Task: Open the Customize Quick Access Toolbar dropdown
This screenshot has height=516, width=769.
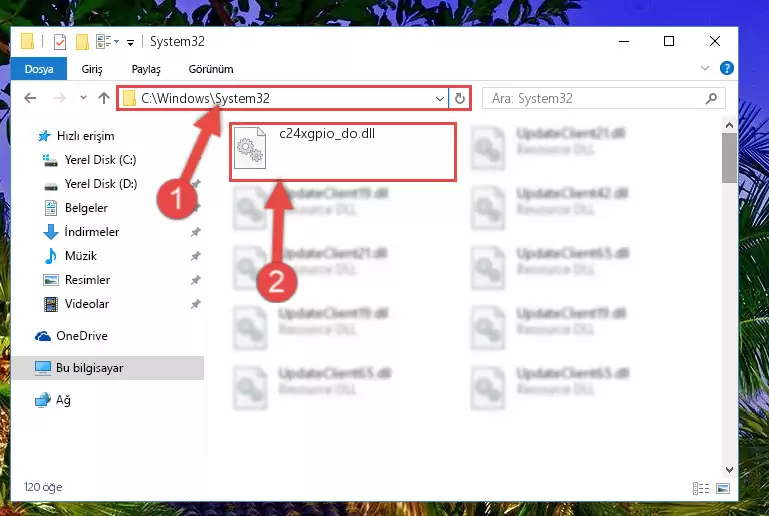Action: [130, 43]
